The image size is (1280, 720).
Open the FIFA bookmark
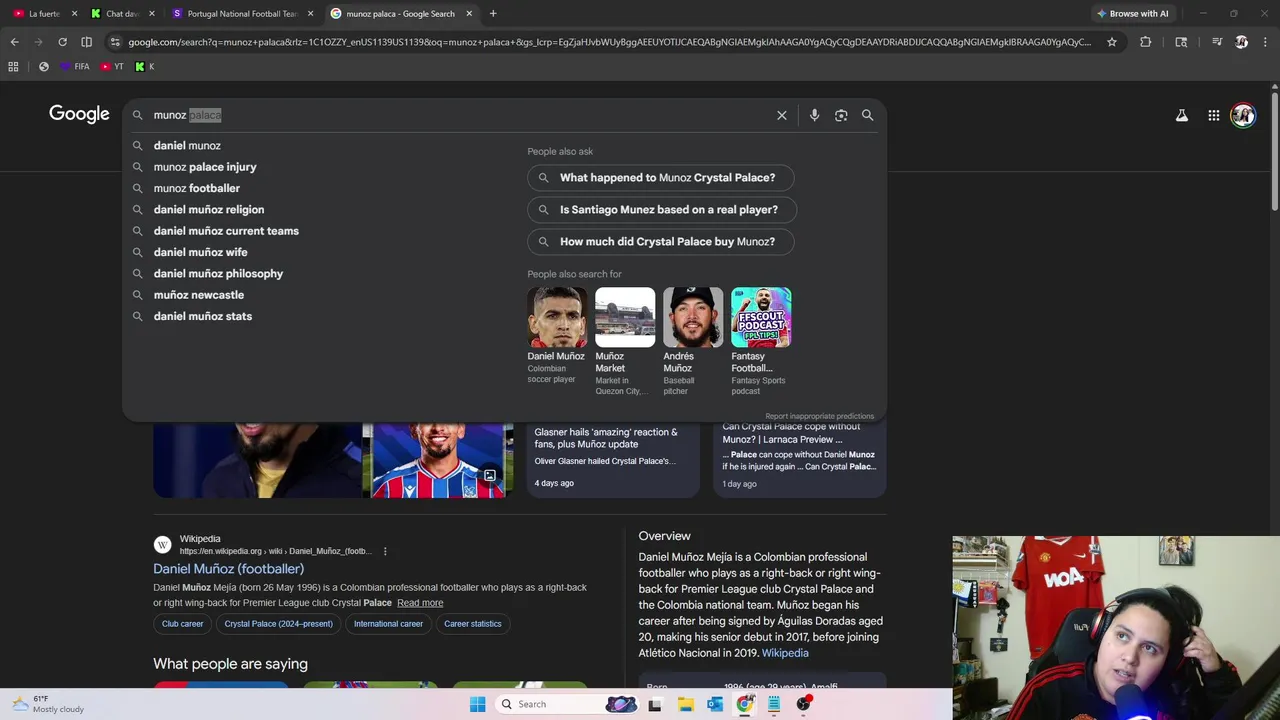coord(75,66)
